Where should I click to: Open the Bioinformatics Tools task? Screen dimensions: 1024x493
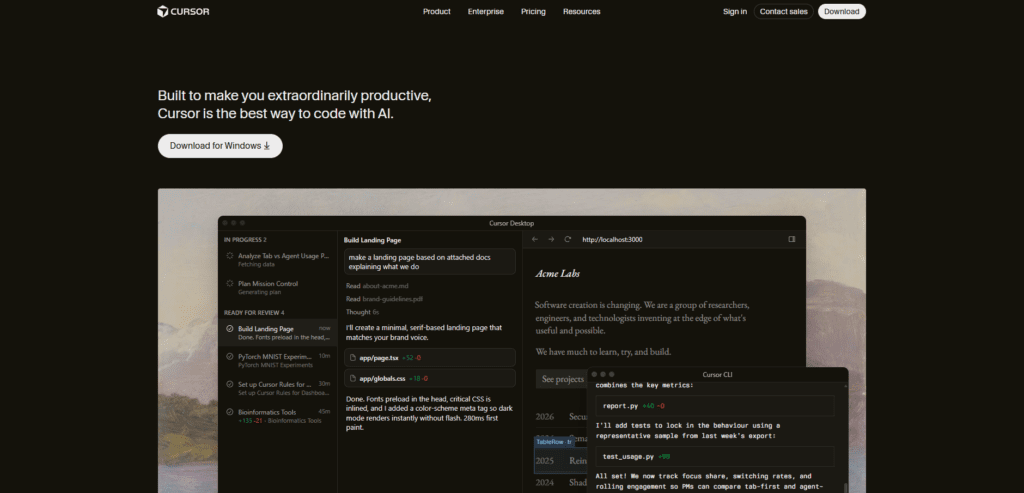point(278,416)
